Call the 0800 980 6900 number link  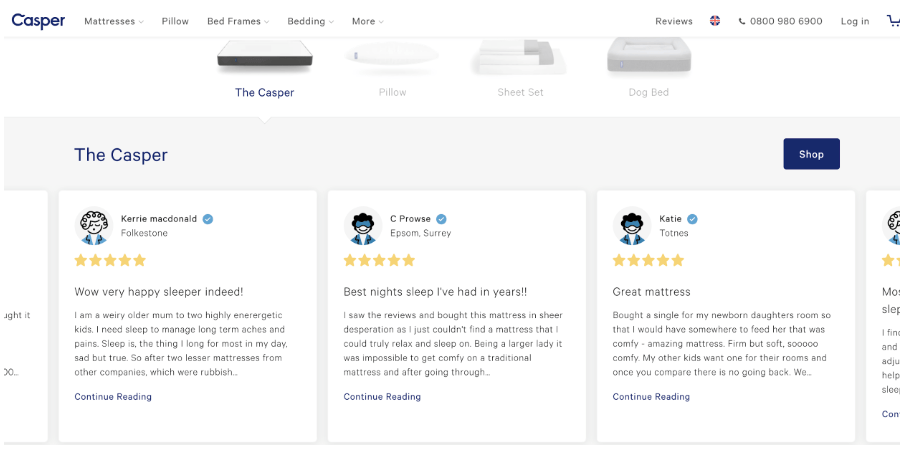pyautogui.click(x=786, y=21)
